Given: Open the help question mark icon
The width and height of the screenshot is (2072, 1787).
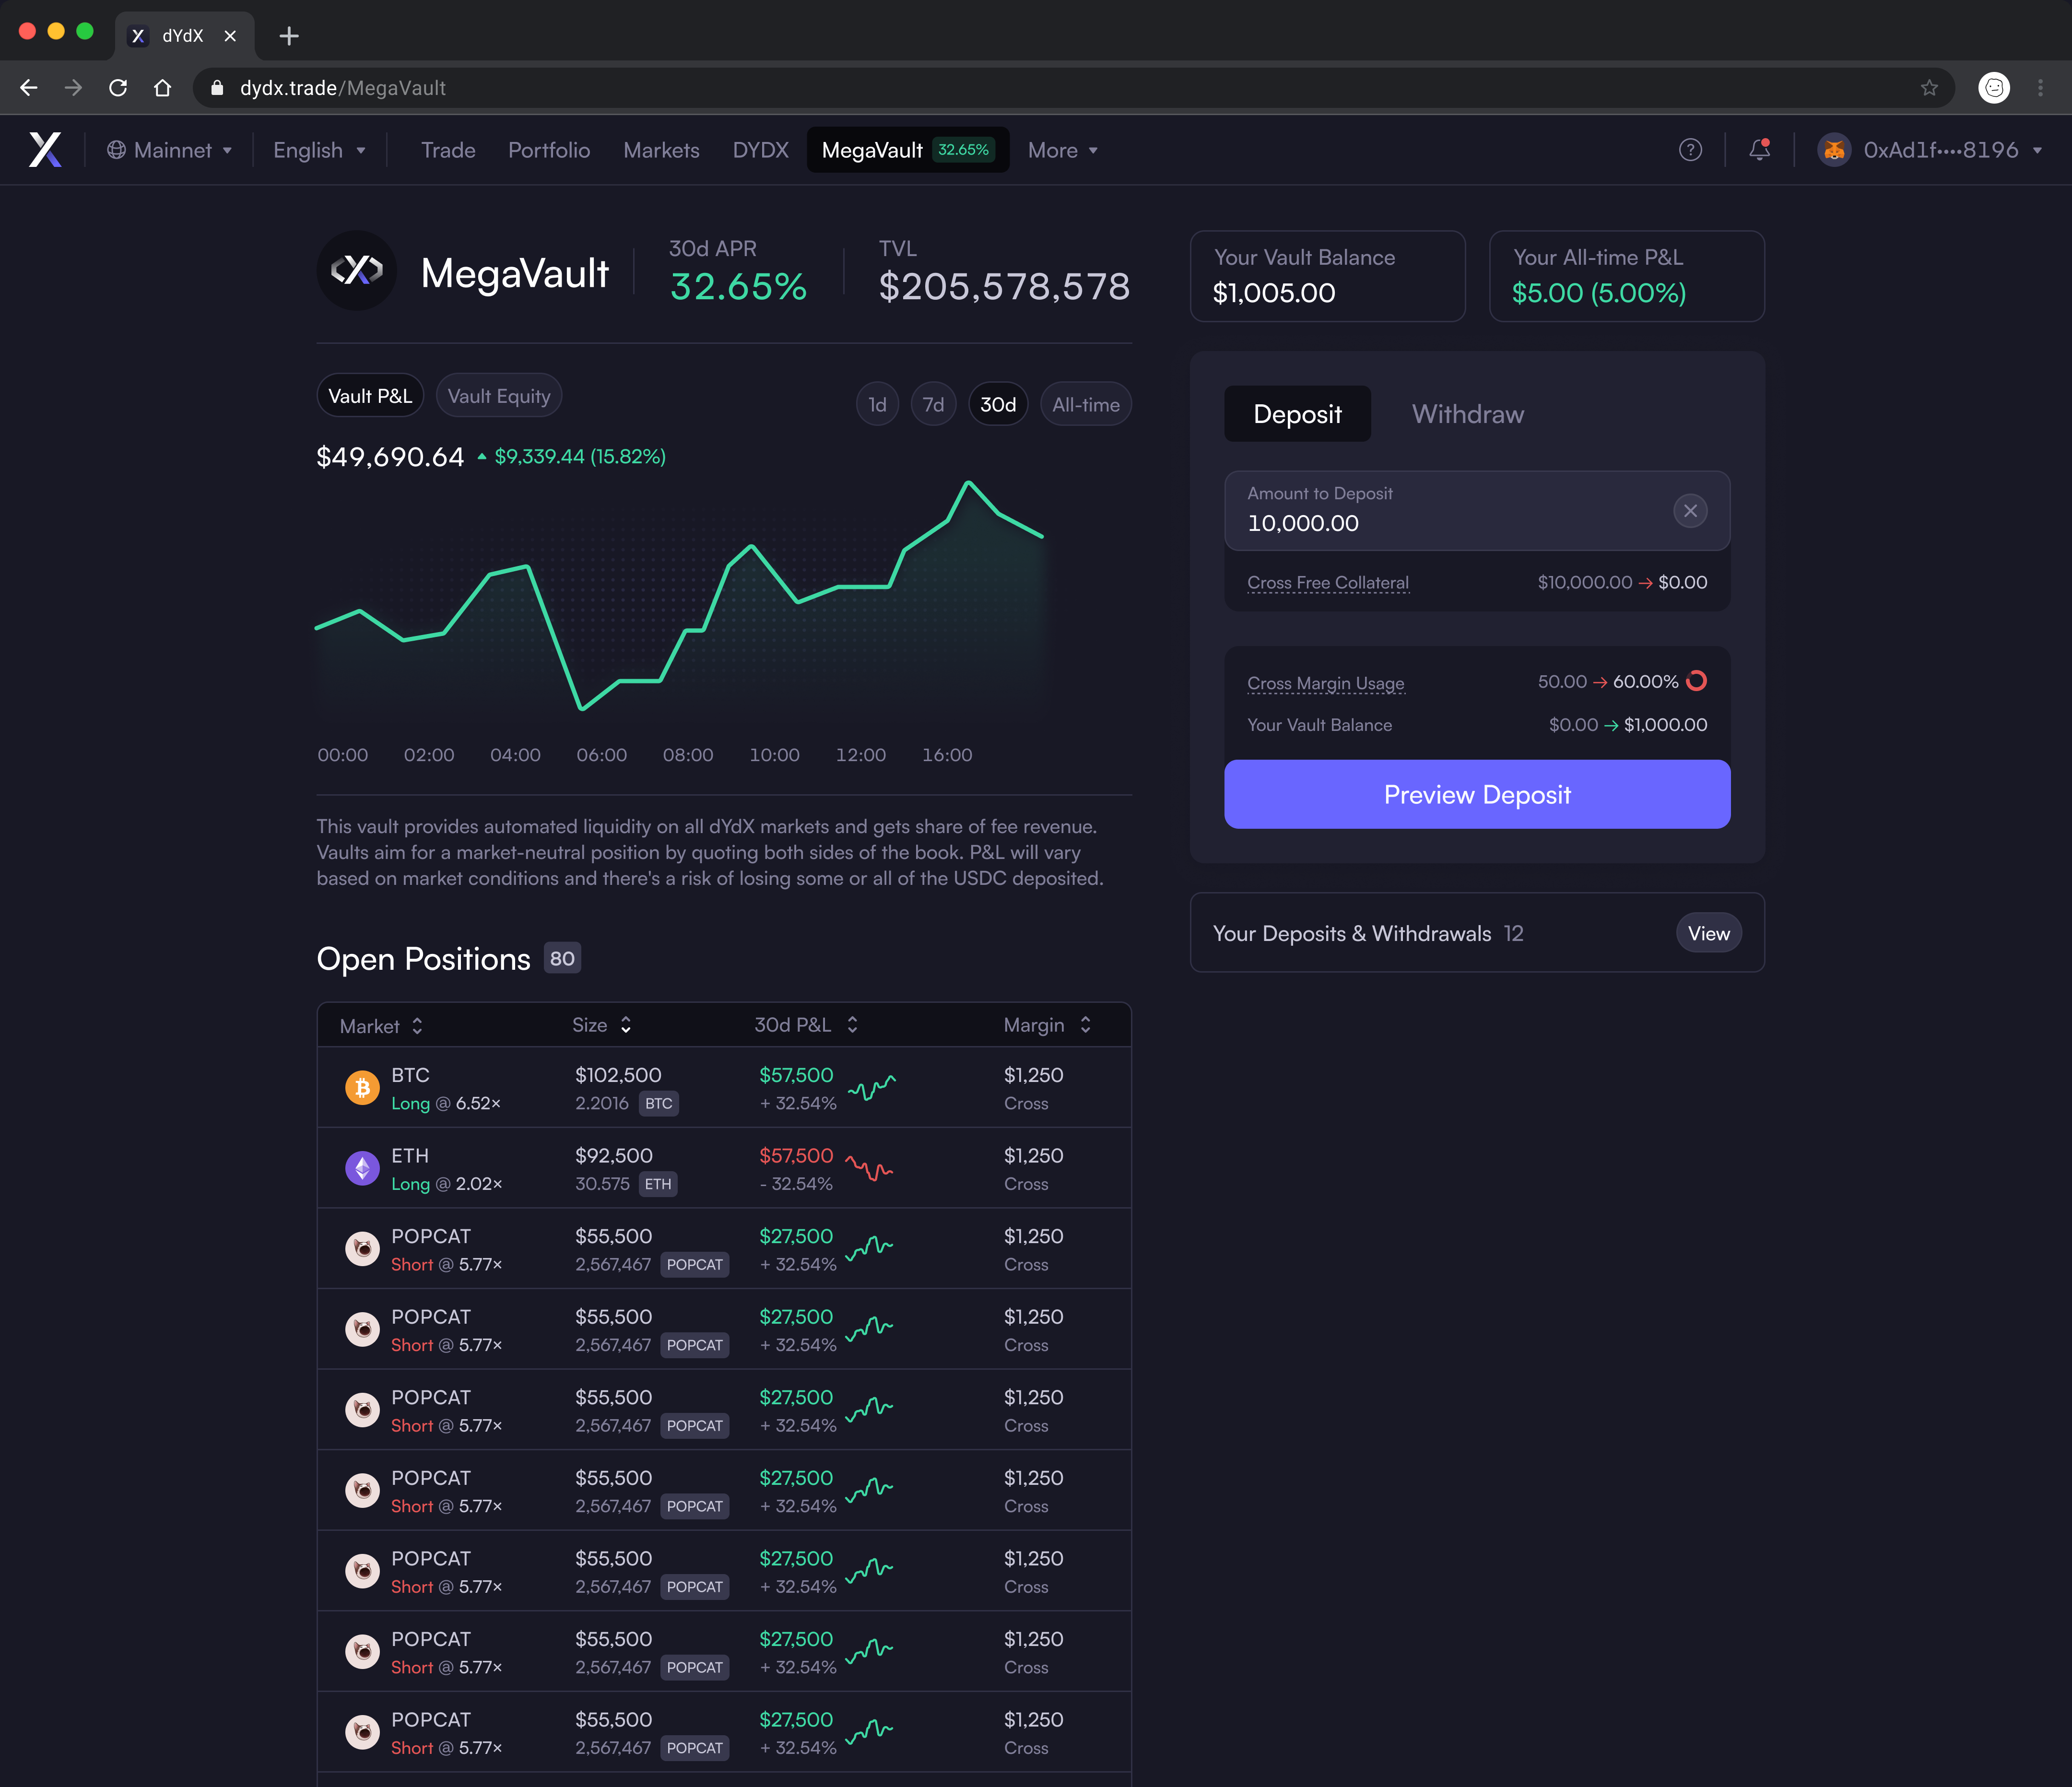Looking at the screenshot, I should pyautogui.click(x=1690, y=150).
